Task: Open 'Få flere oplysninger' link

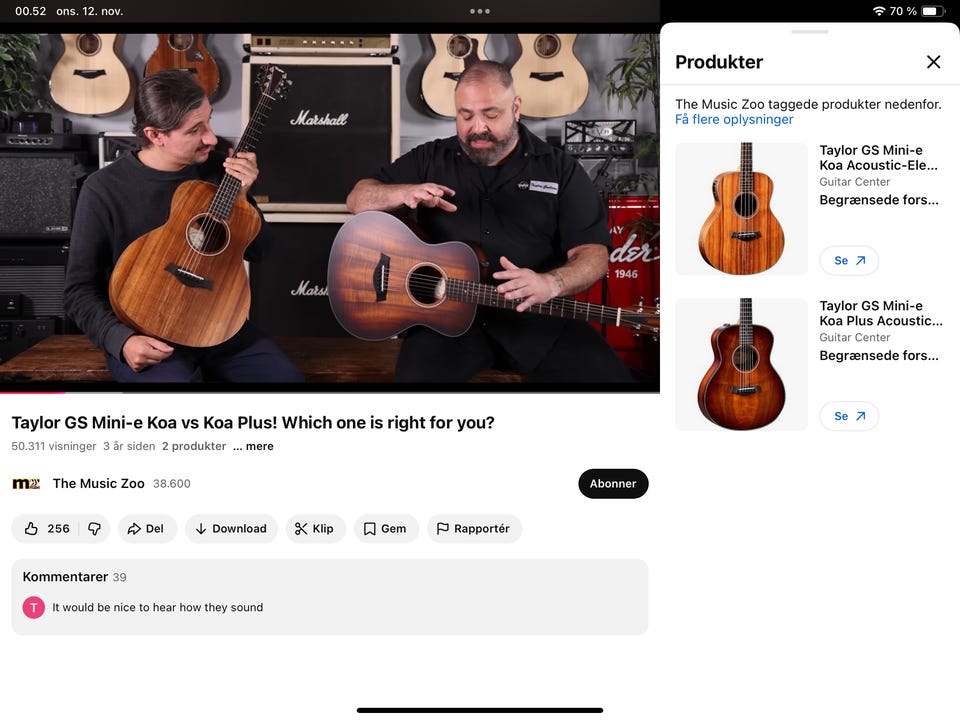Action: pos(733,119)
